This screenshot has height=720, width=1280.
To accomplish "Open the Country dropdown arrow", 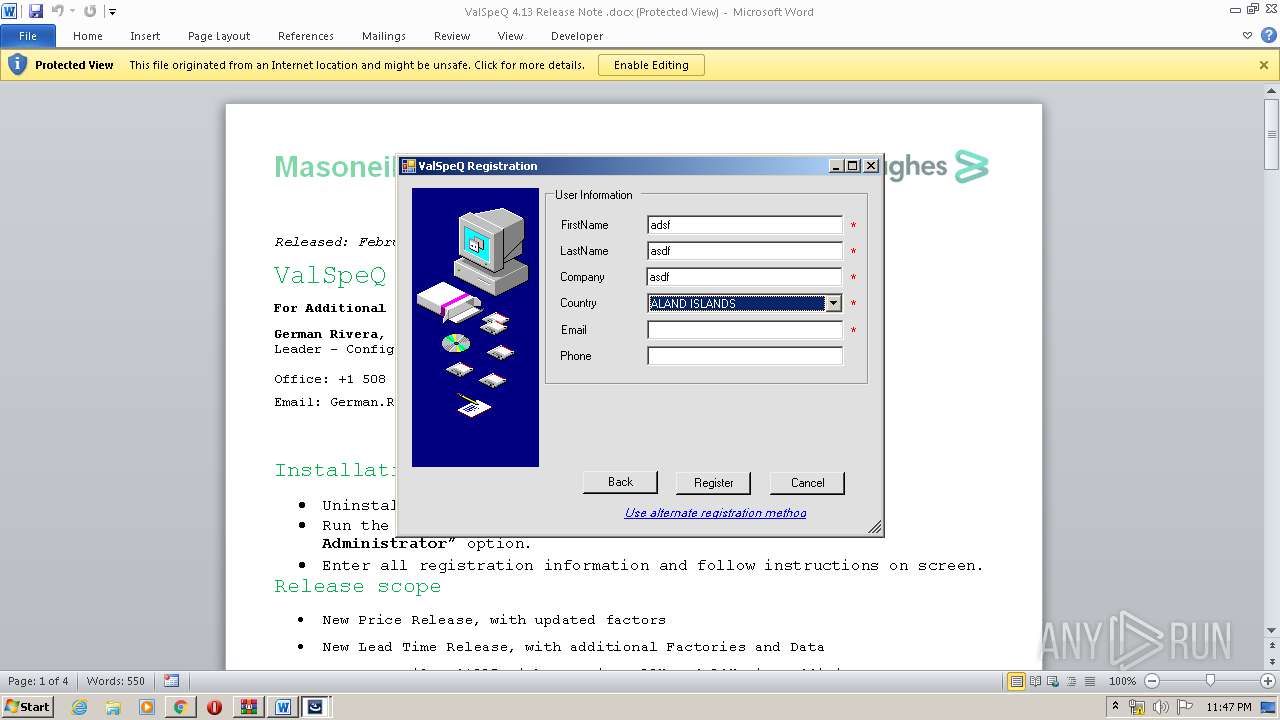I will click(x=833, y=303).
